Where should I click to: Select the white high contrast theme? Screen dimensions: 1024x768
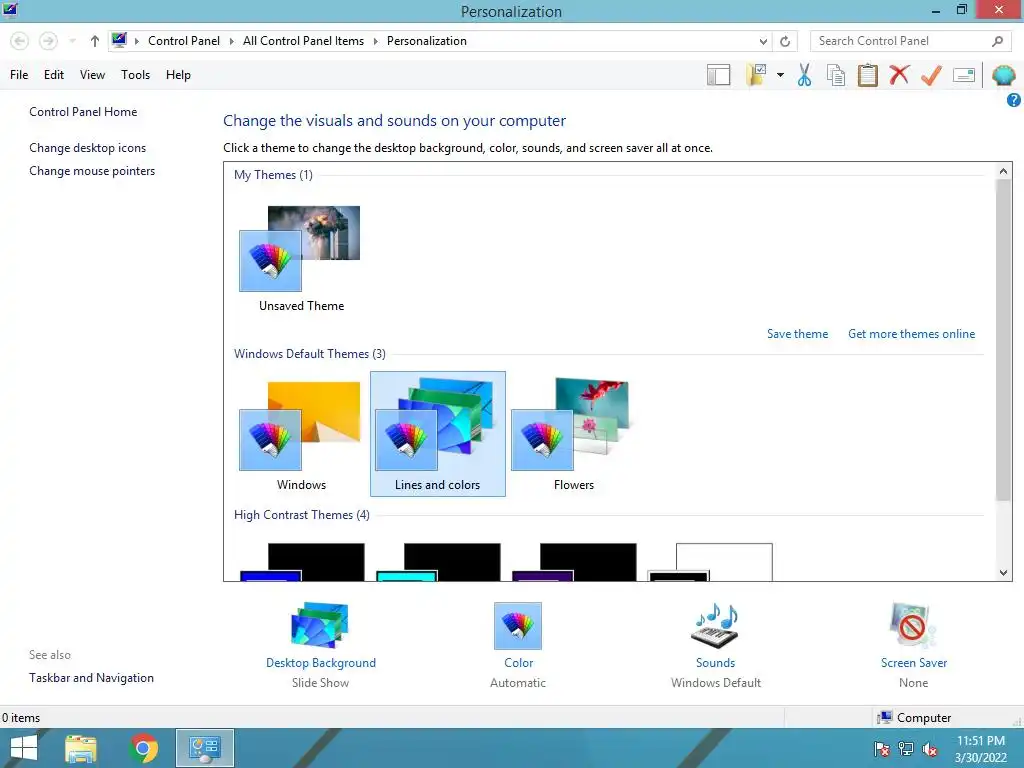click(710, 562)
